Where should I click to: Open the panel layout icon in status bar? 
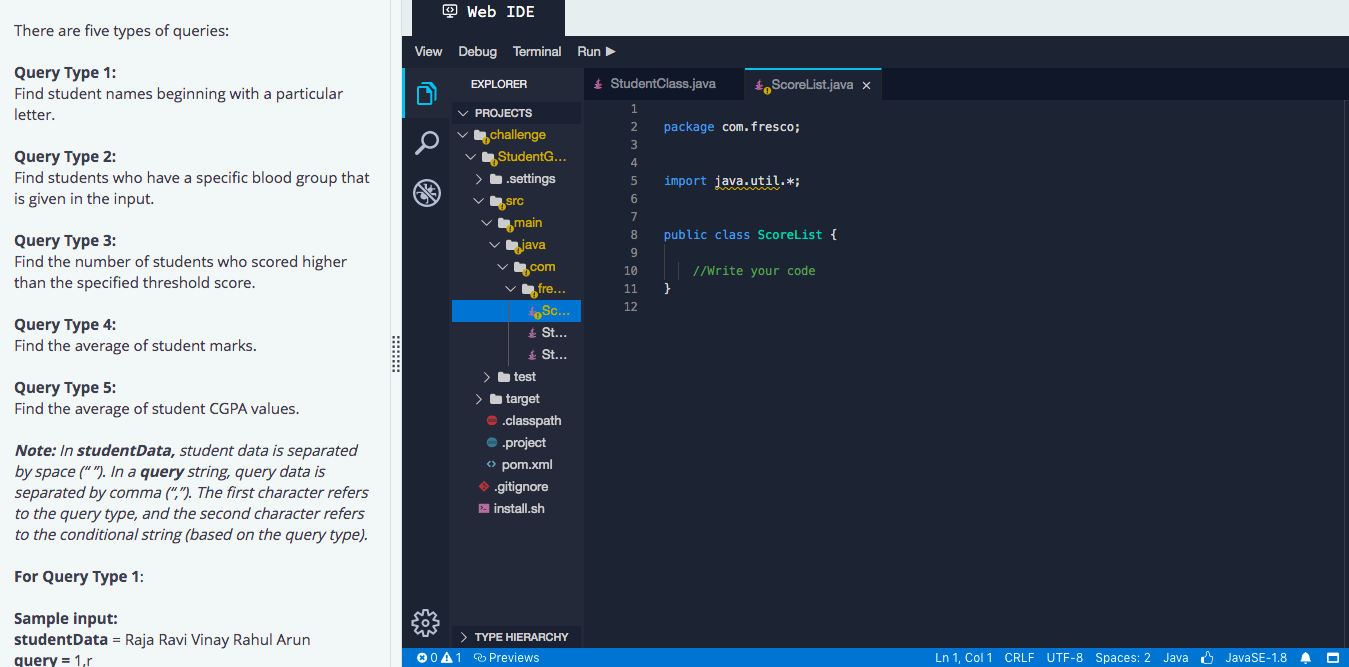1332,658
